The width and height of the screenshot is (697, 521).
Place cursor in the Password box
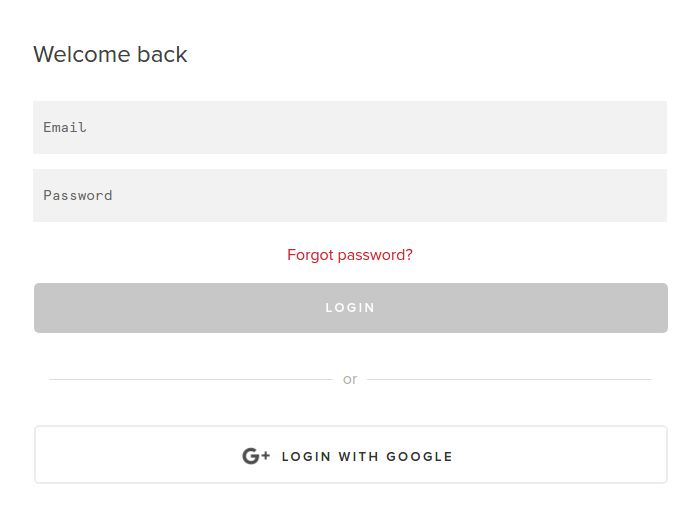click(x=350, y=195)
